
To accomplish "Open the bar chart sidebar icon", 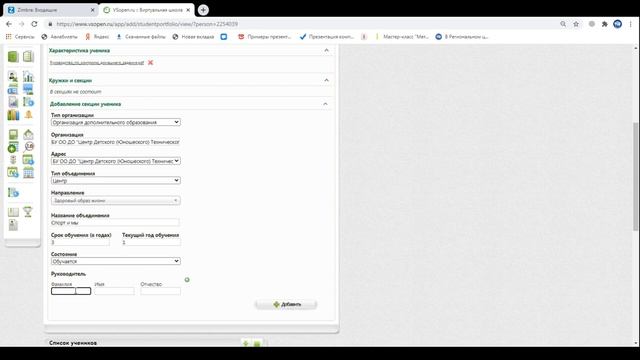I will [x=28, y=76].
